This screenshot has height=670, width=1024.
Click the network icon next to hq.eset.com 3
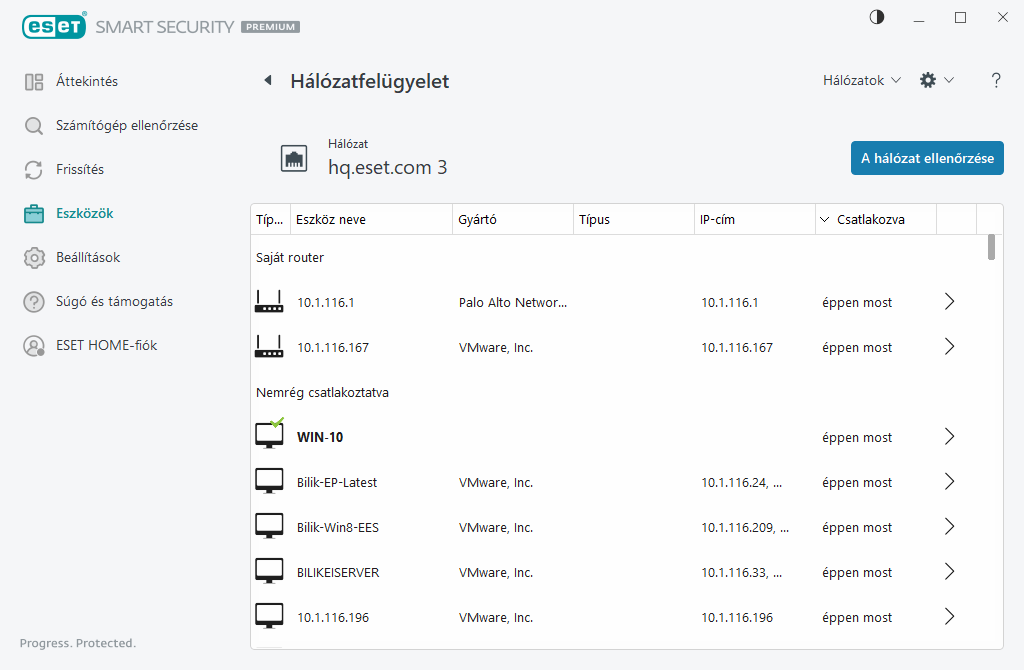pos(294,158)
